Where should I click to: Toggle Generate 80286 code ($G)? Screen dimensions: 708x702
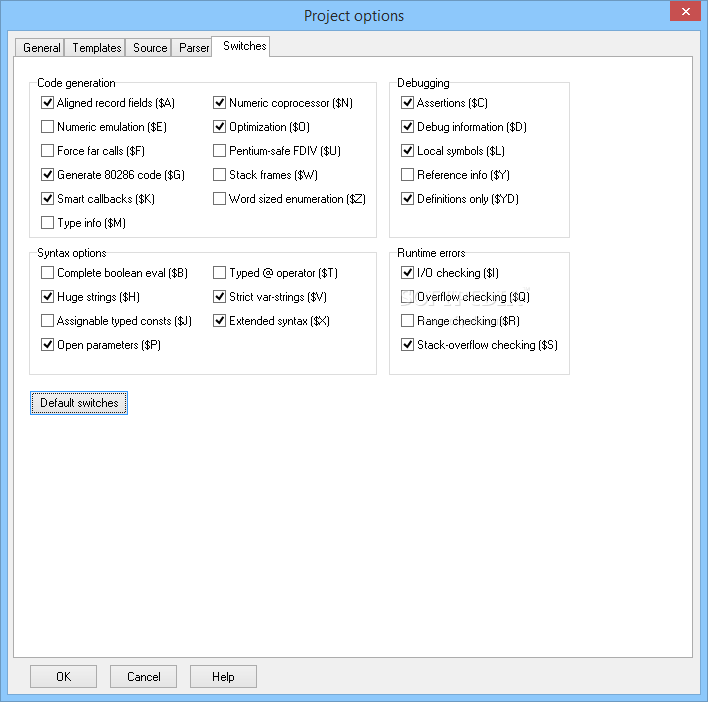(x=47, y=175)
